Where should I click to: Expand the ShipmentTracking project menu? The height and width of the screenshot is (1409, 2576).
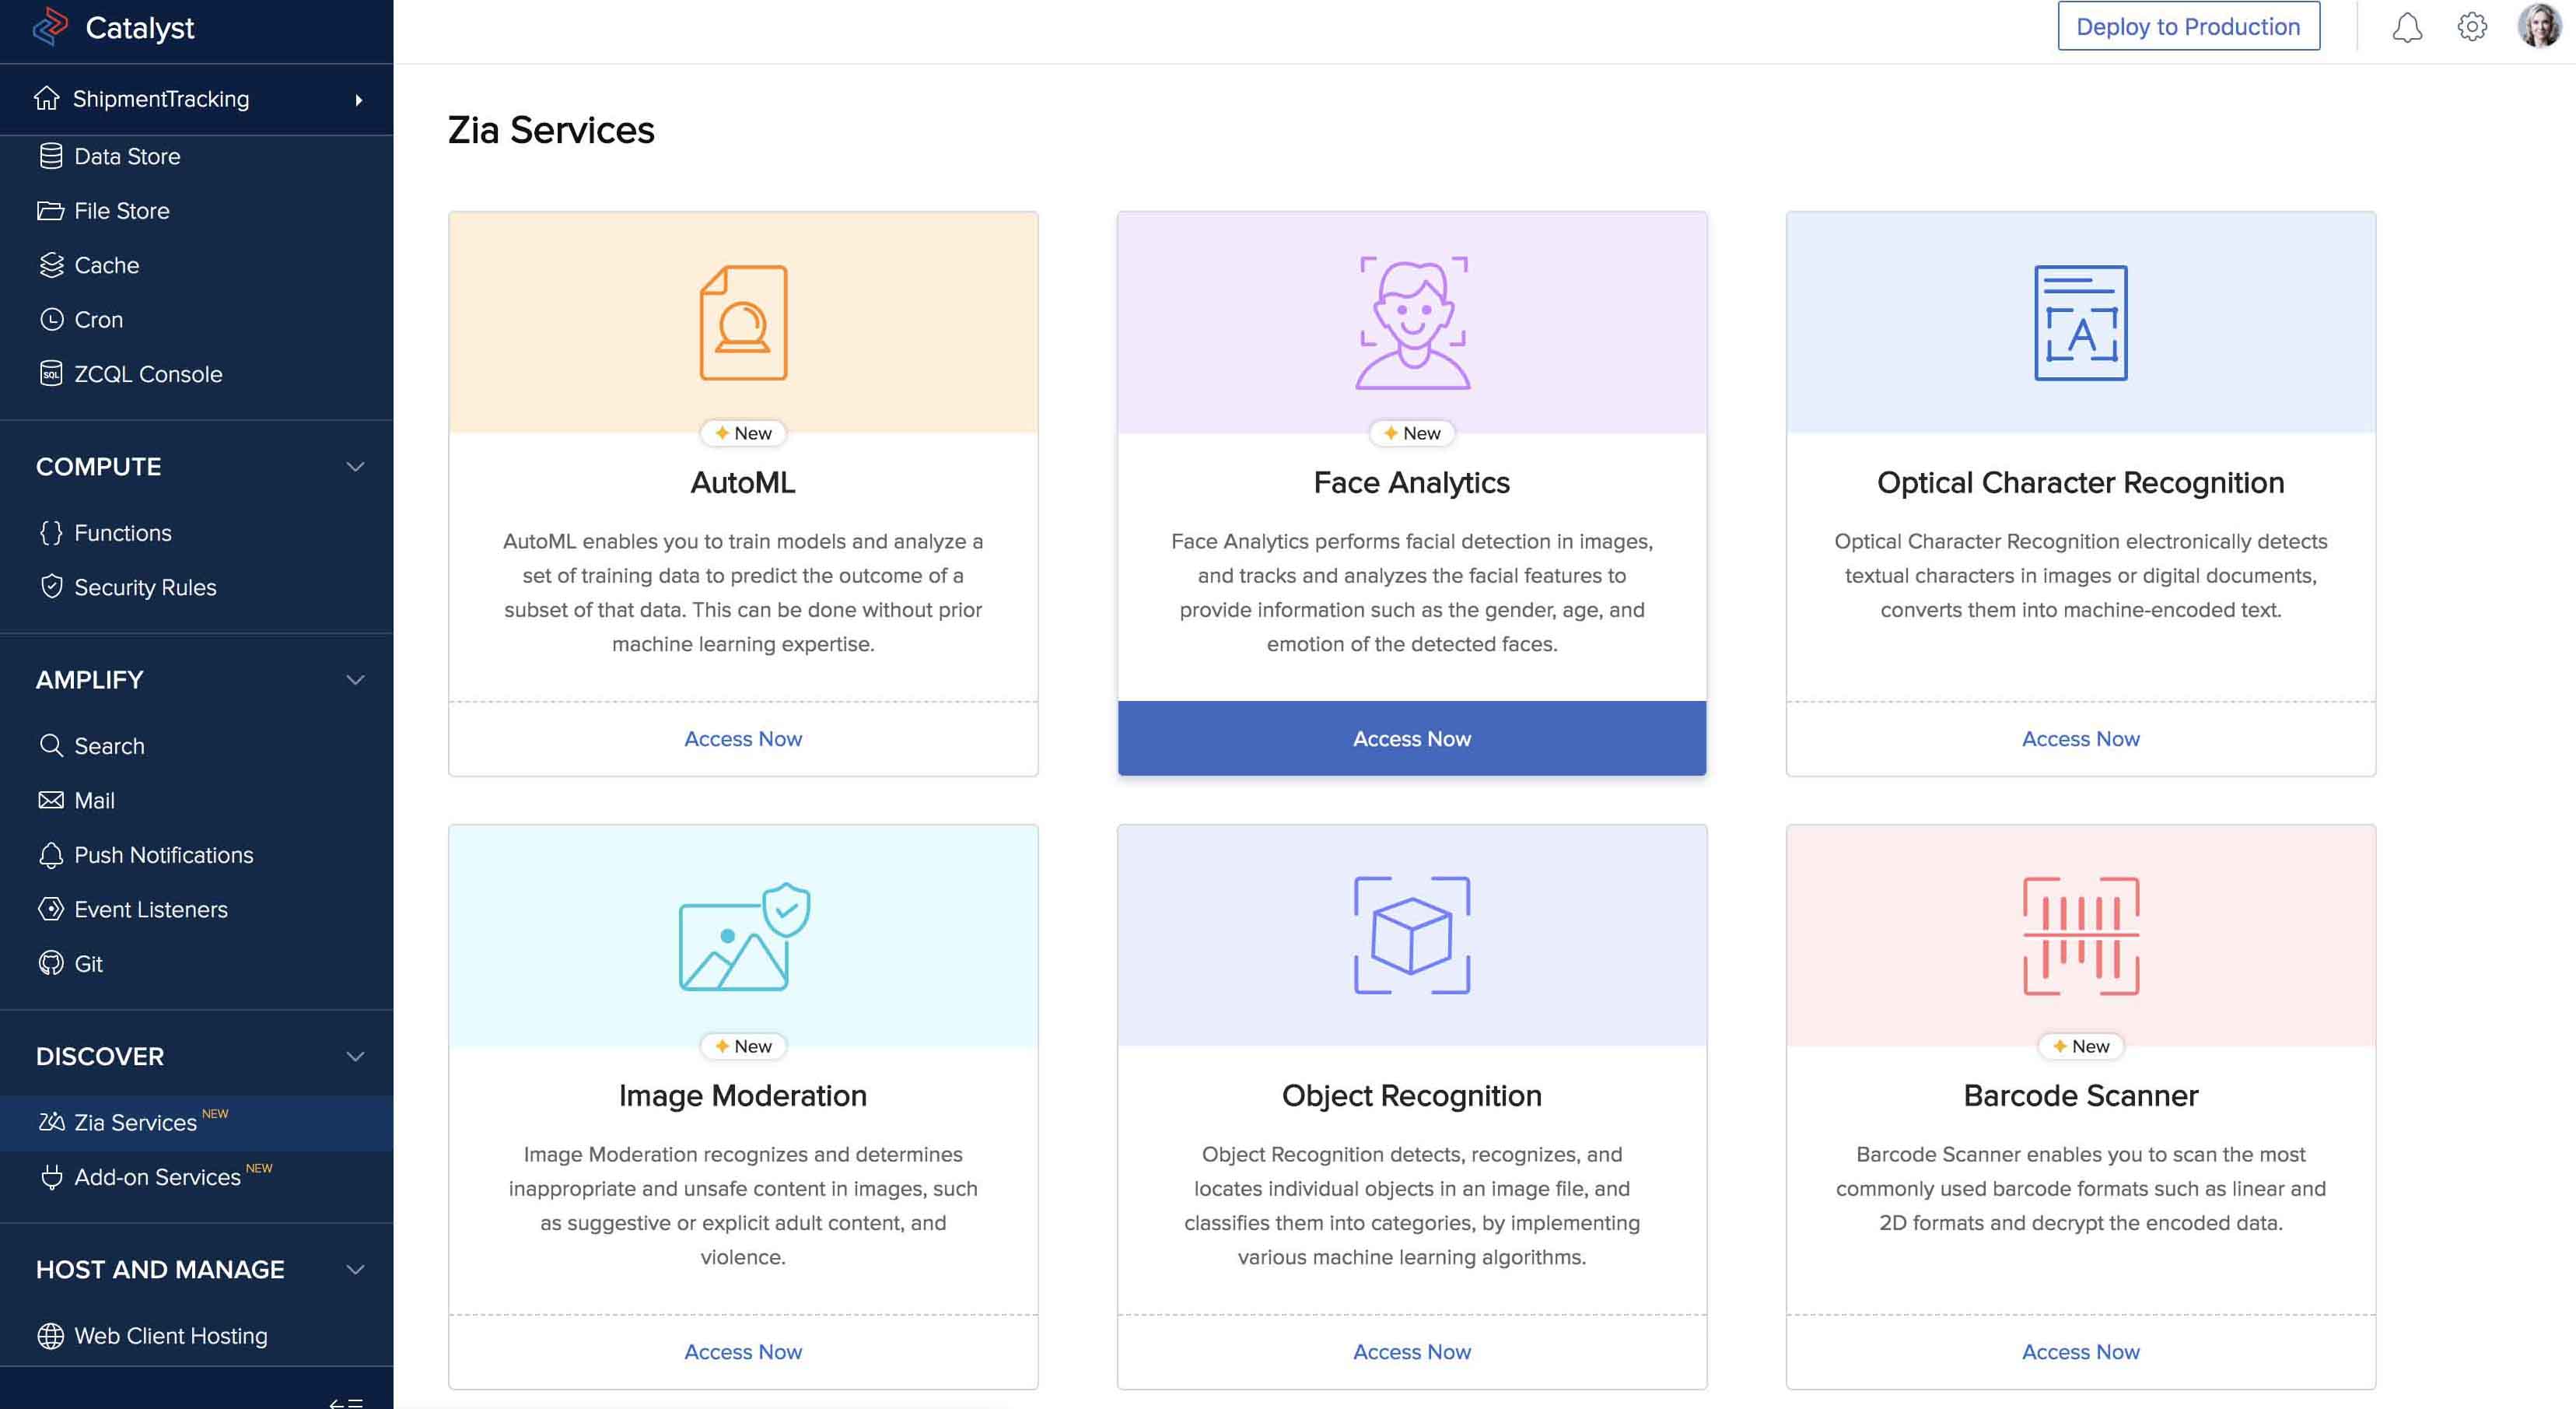[357, 99]
